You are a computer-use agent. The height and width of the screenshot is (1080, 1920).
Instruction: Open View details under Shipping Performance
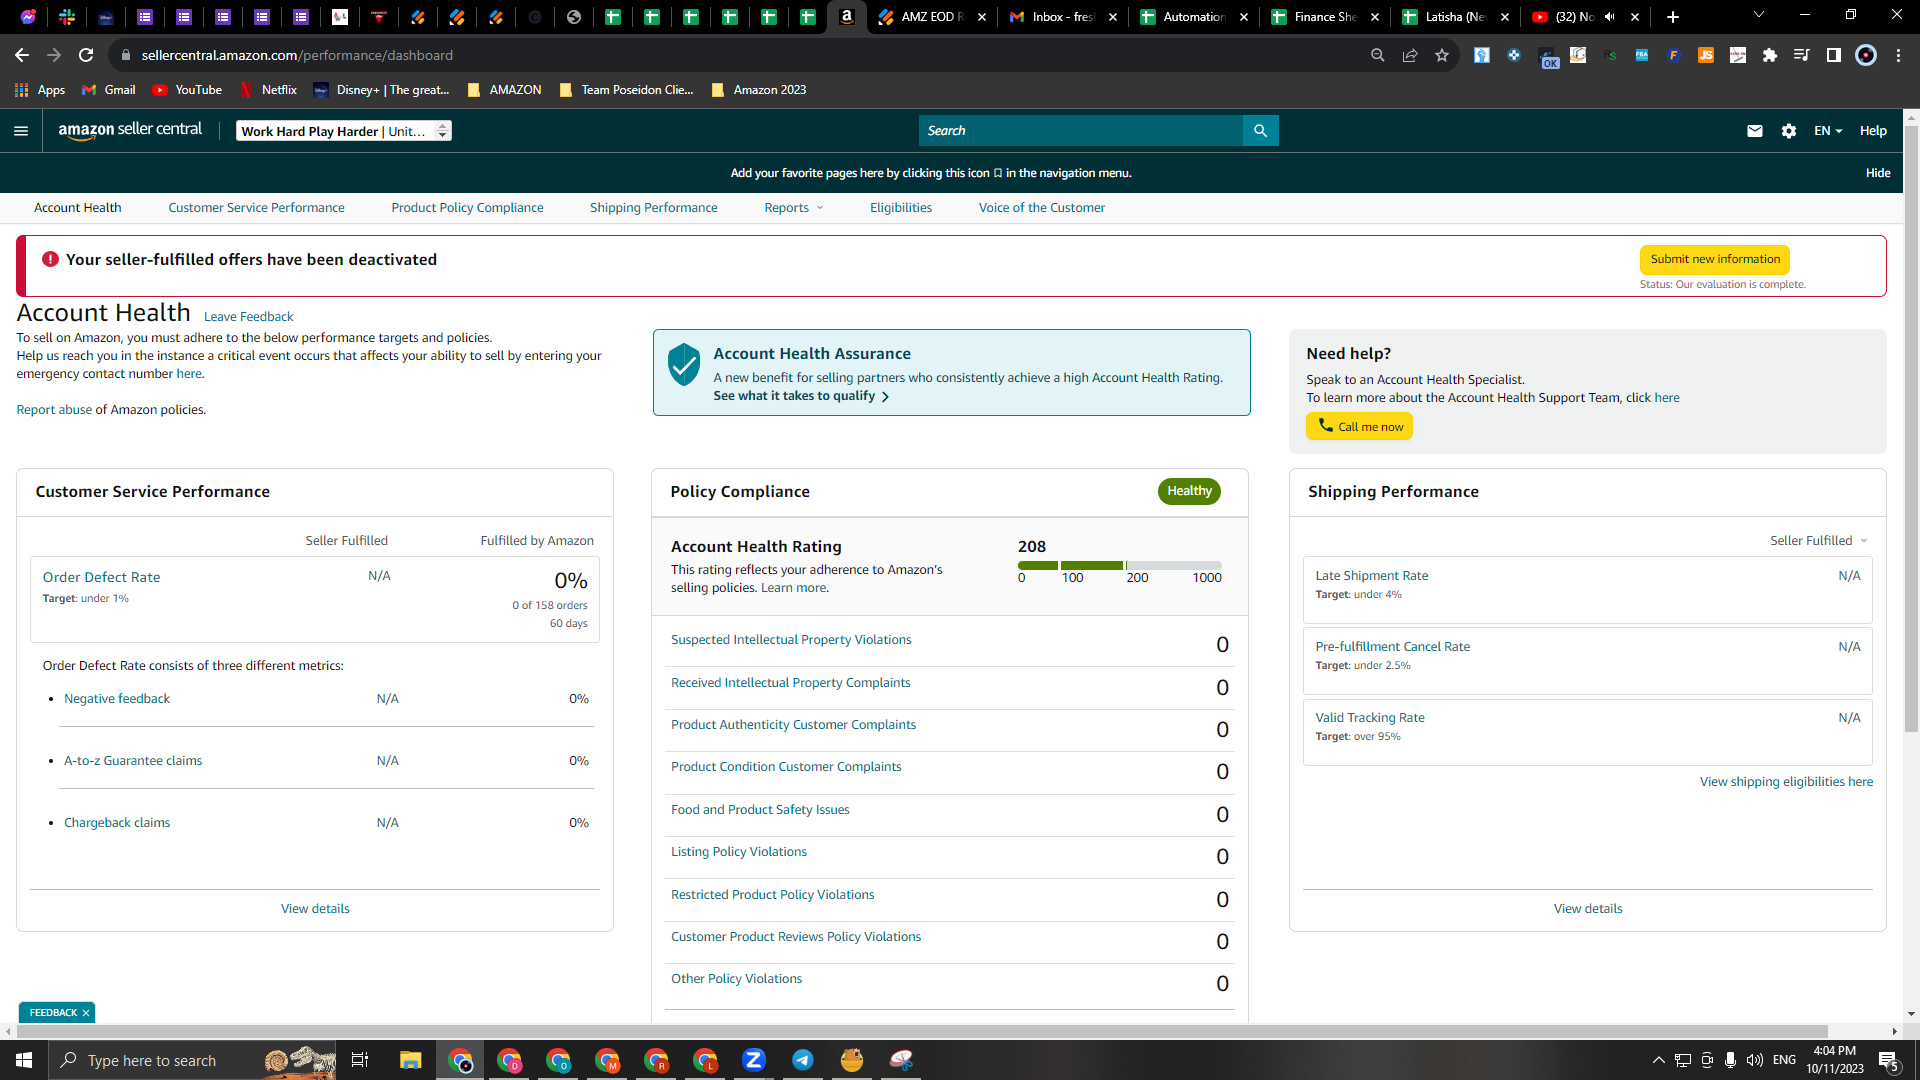(x=1588, y=909)
